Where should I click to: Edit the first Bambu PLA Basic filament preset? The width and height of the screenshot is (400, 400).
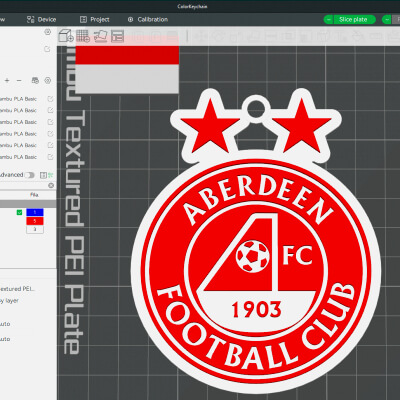50,99
